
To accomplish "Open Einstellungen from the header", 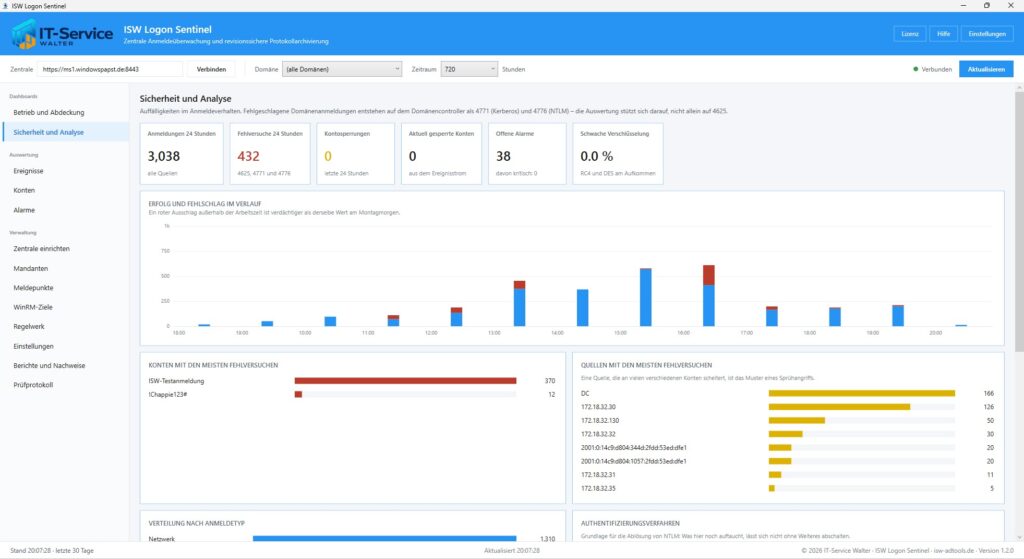I will pos(987,34).
